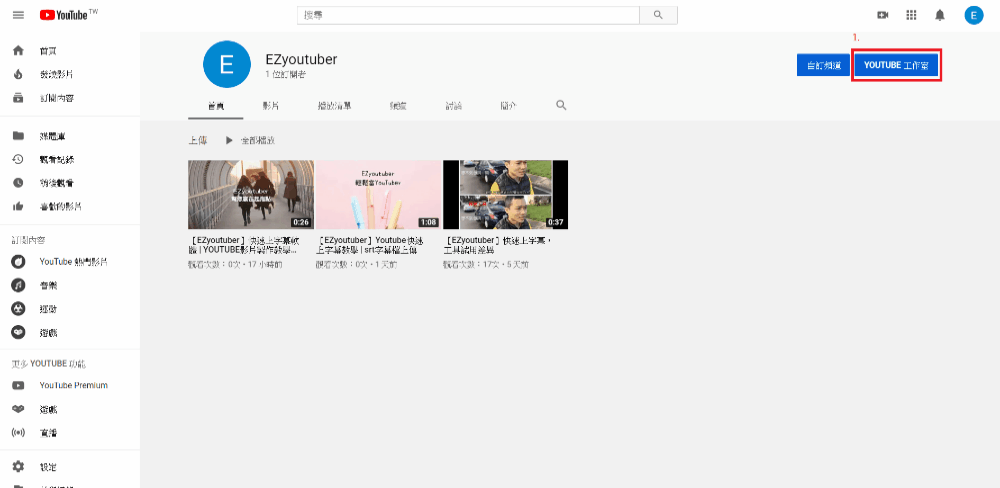The width and height of the screenshot is (1000, 488).
Task: Click channel search magnifier icon
Action: click(561, 105)
